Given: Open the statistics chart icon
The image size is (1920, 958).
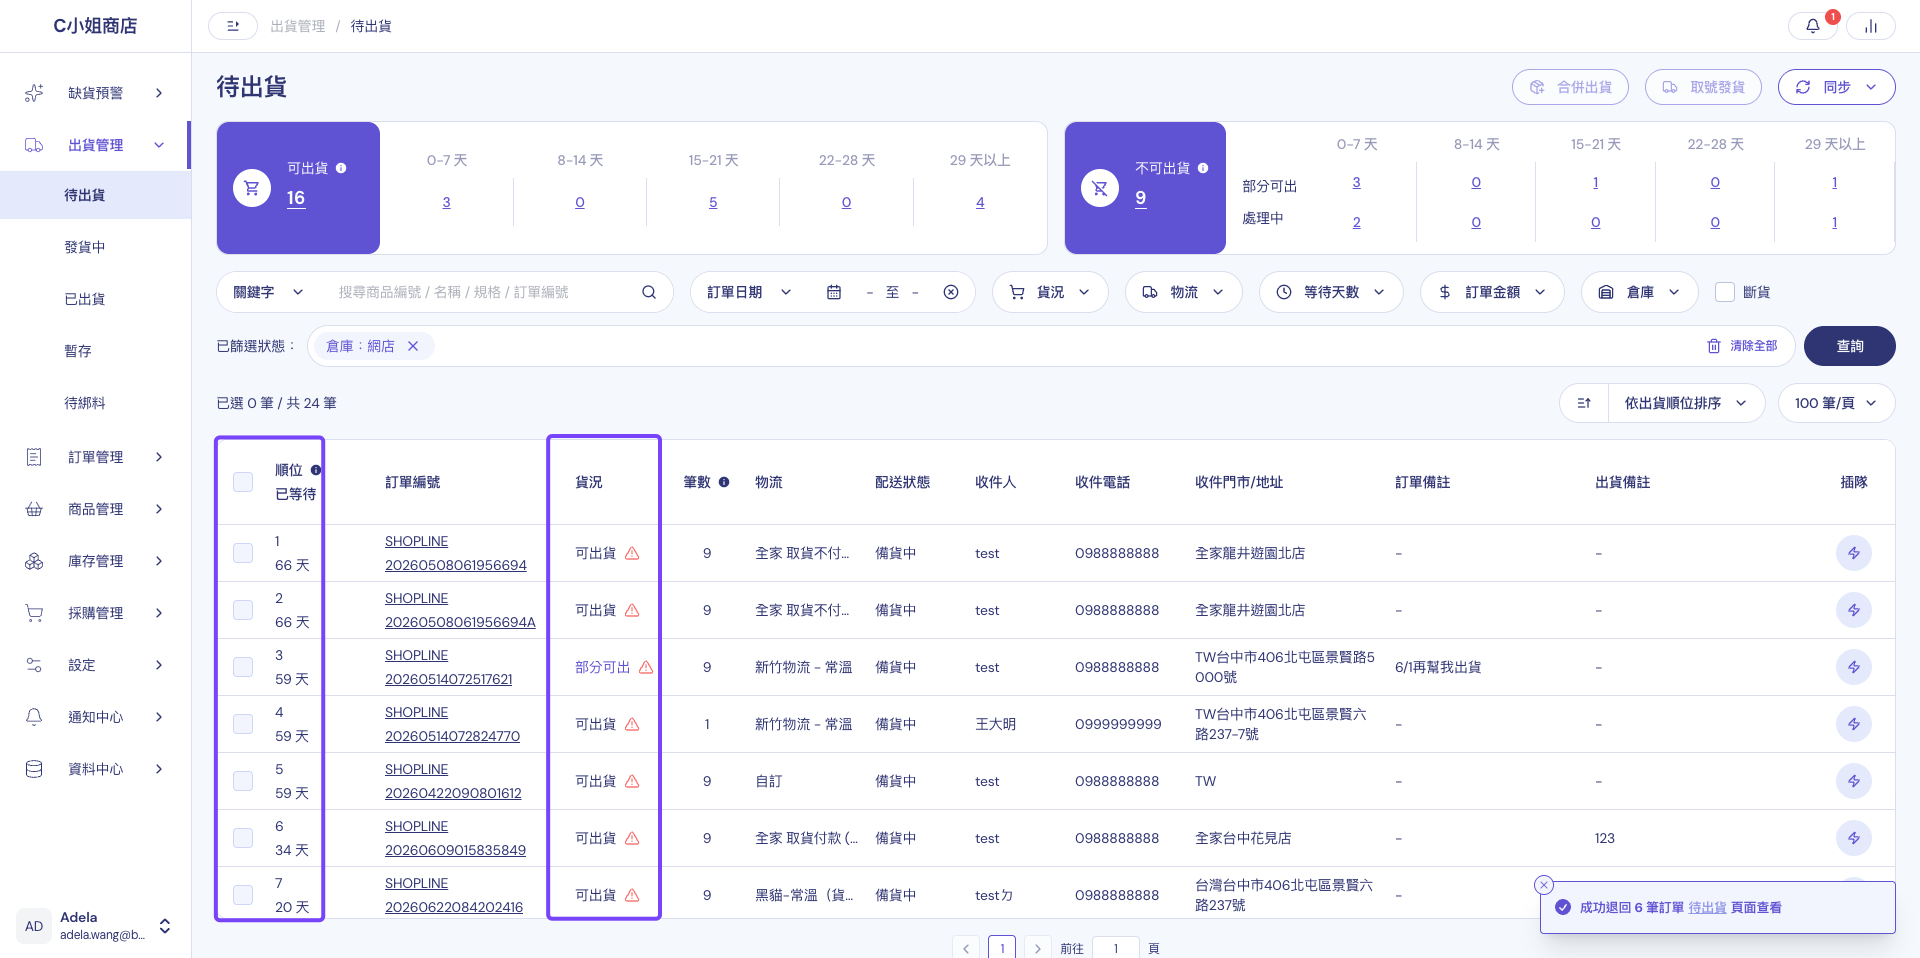Looking at the screenshot, I should pyautogui.click(x=1870, y=26).
